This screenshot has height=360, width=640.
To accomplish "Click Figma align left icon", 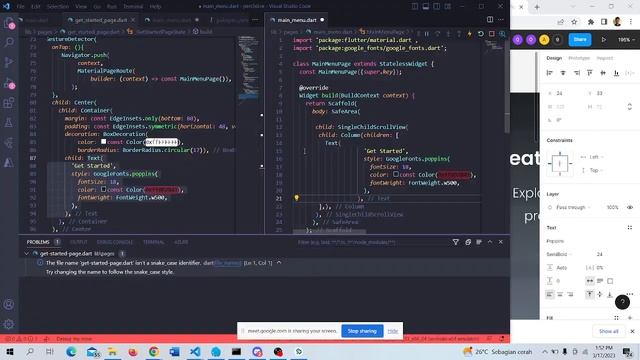I will tap(550, 73).
